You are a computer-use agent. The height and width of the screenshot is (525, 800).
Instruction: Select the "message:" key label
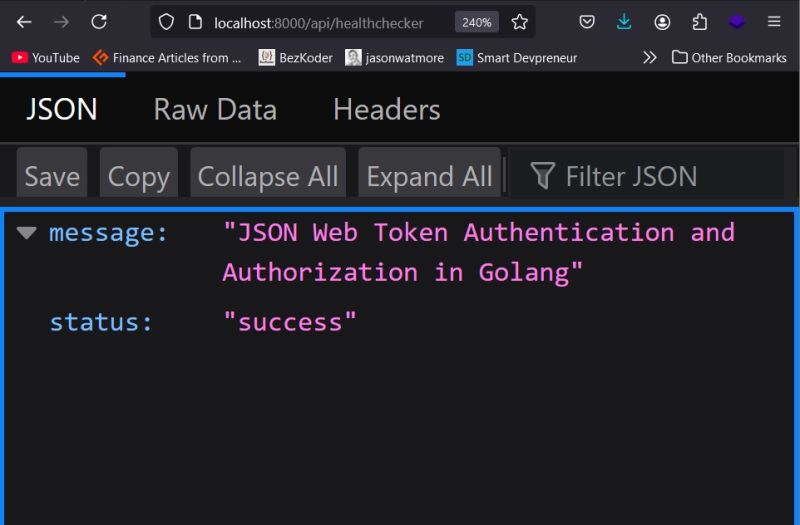[108, 233]
